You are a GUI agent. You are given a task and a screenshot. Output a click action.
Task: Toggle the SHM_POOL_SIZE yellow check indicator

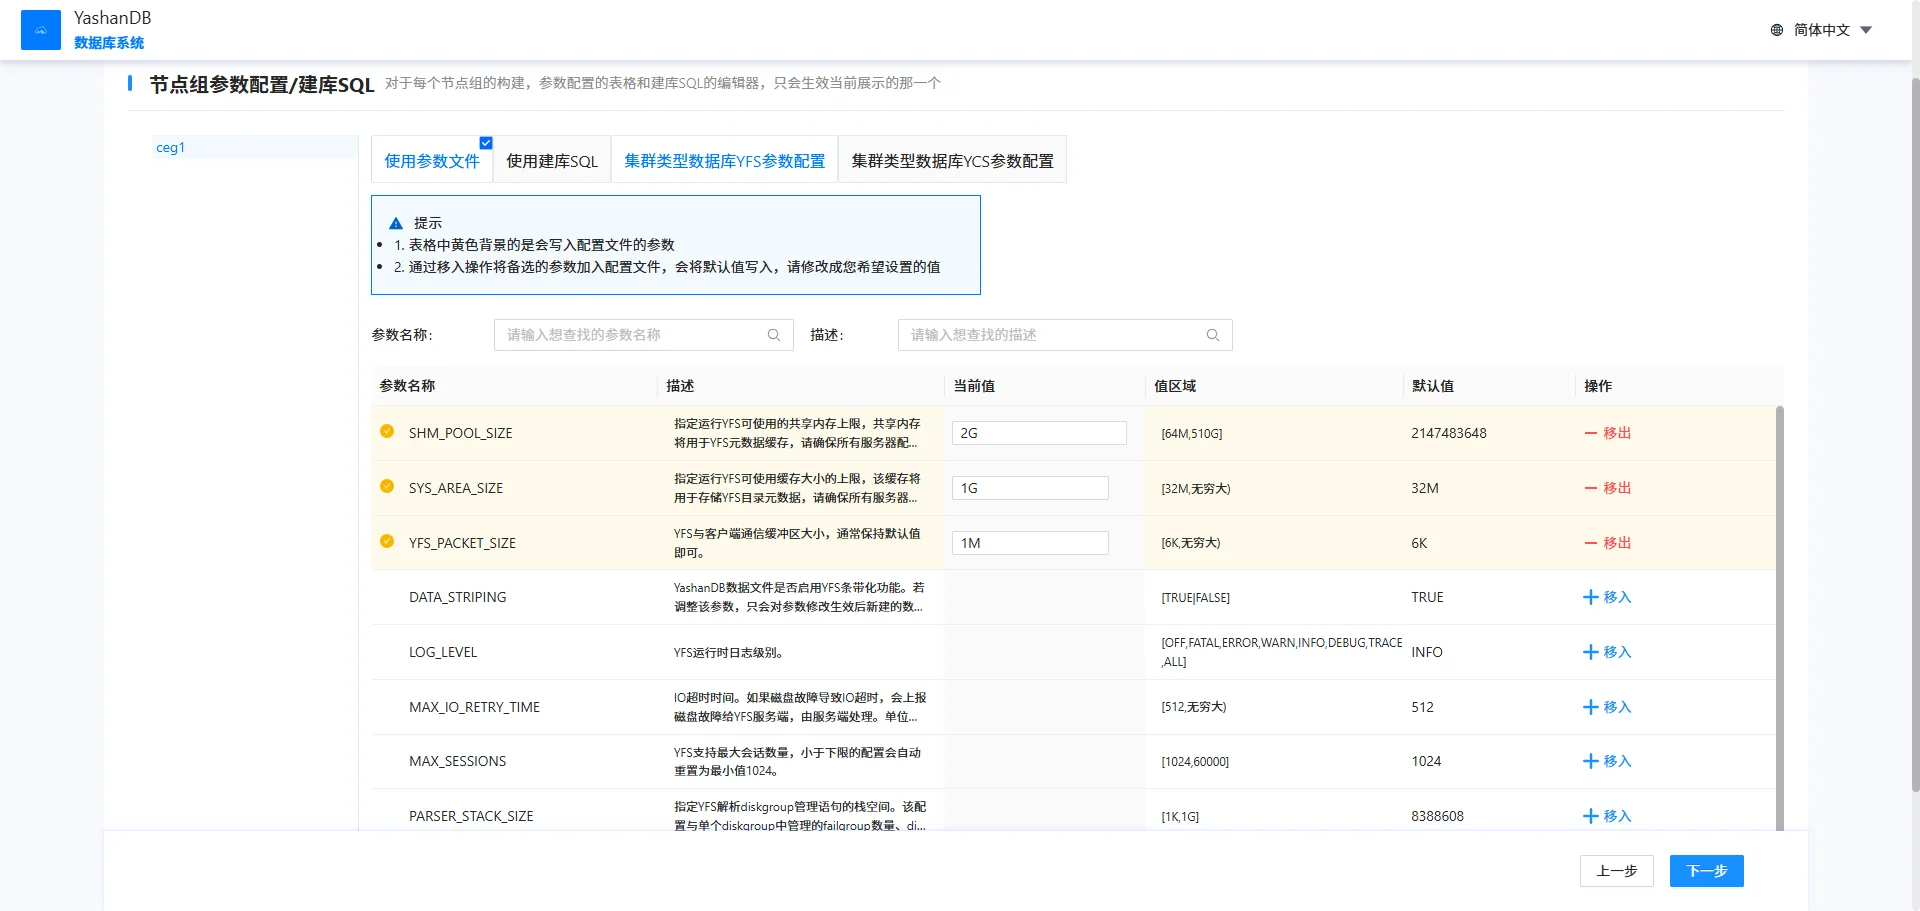pyautogui.click(x=387, y=431)
